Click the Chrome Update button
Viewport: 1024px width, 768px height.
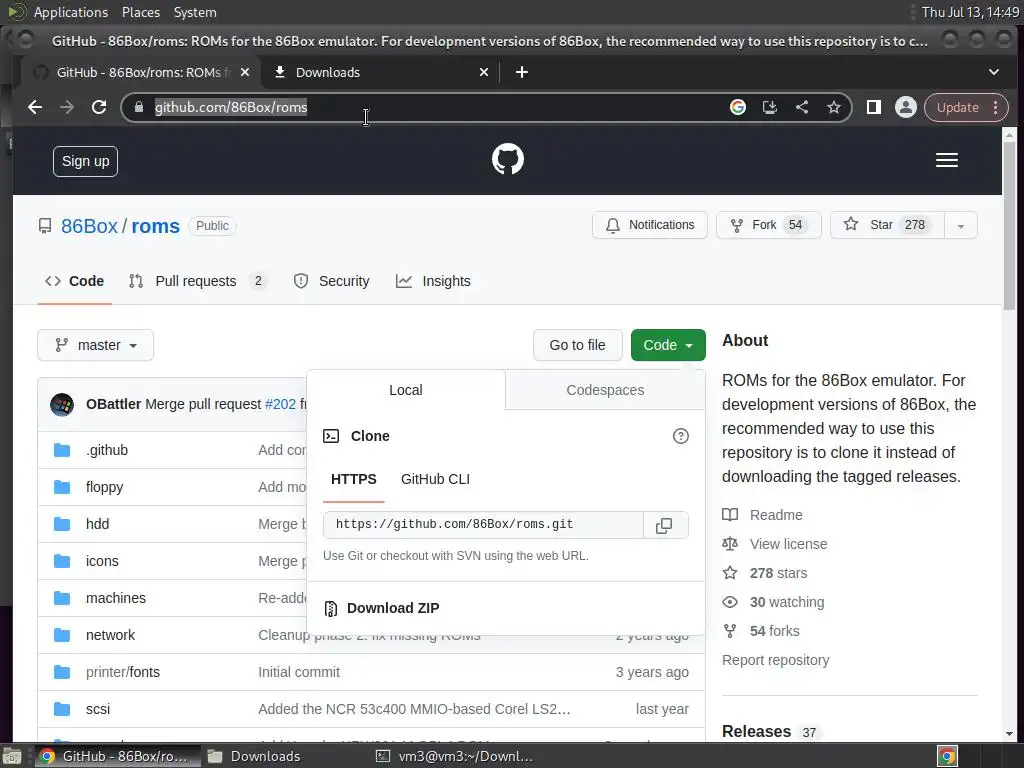click(958, 107)
